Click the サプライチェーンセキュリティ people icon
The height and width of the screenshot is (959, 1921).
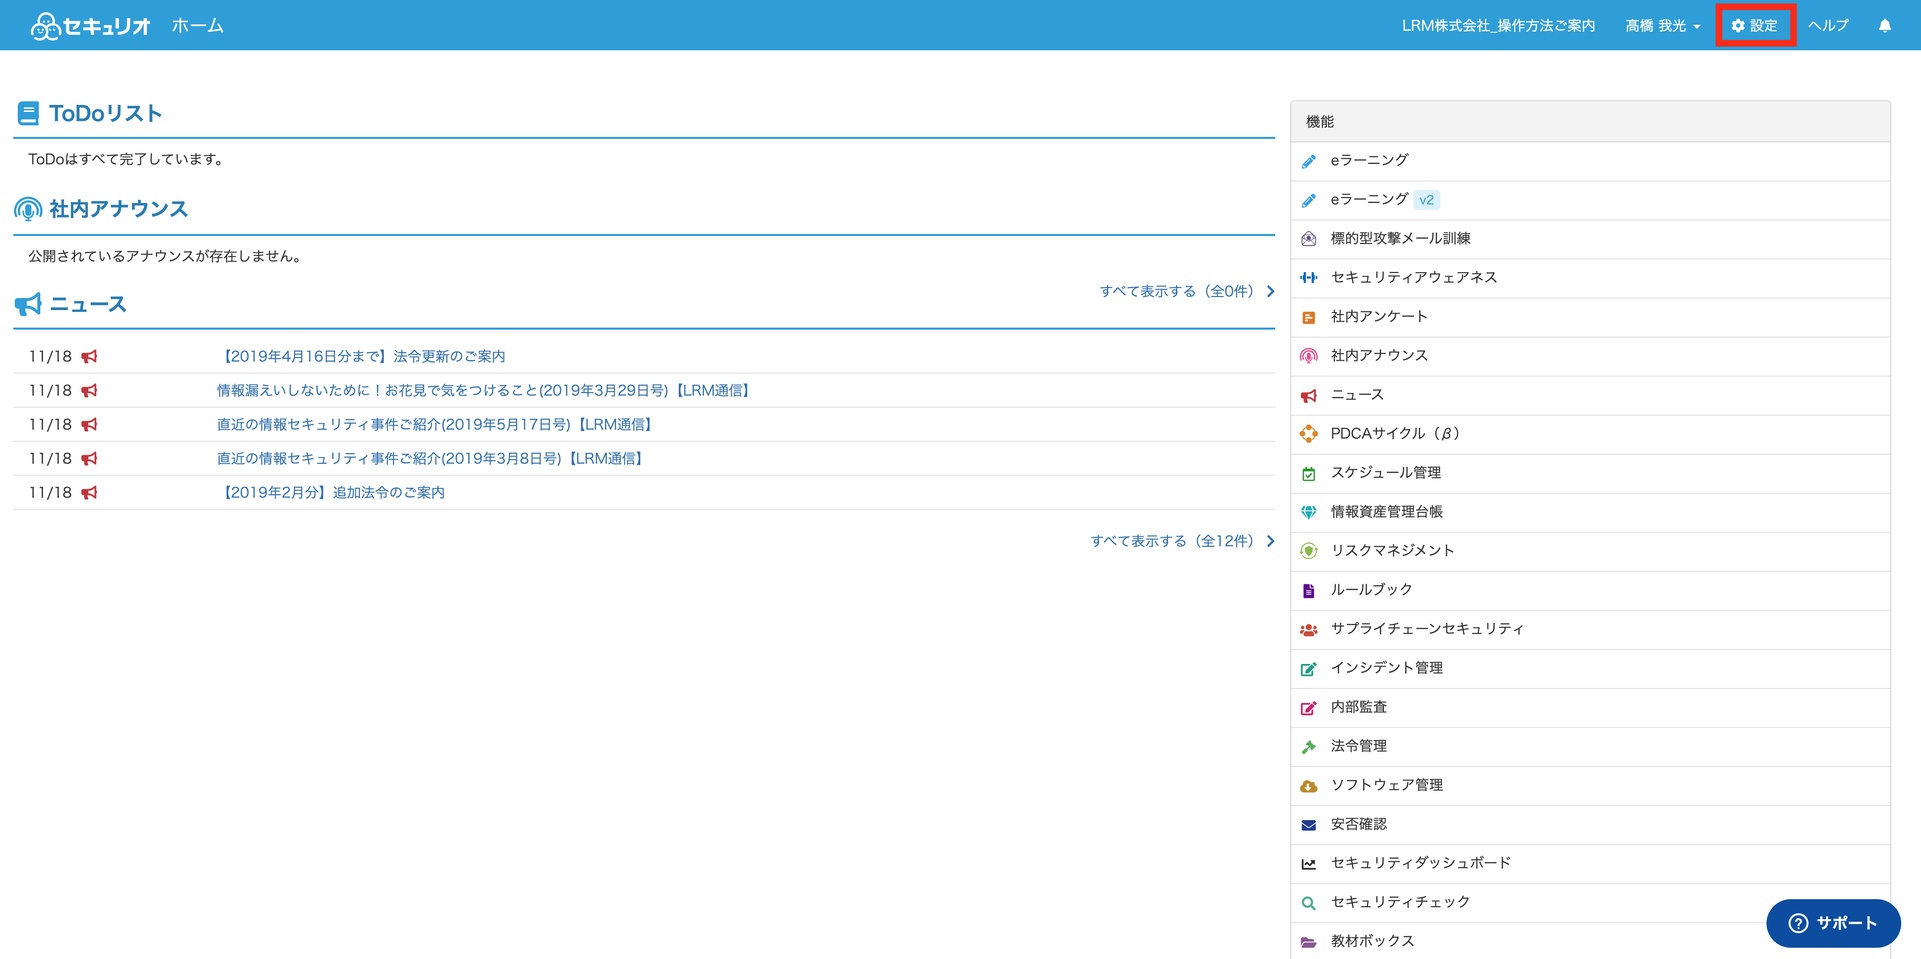click(1308, 629)
